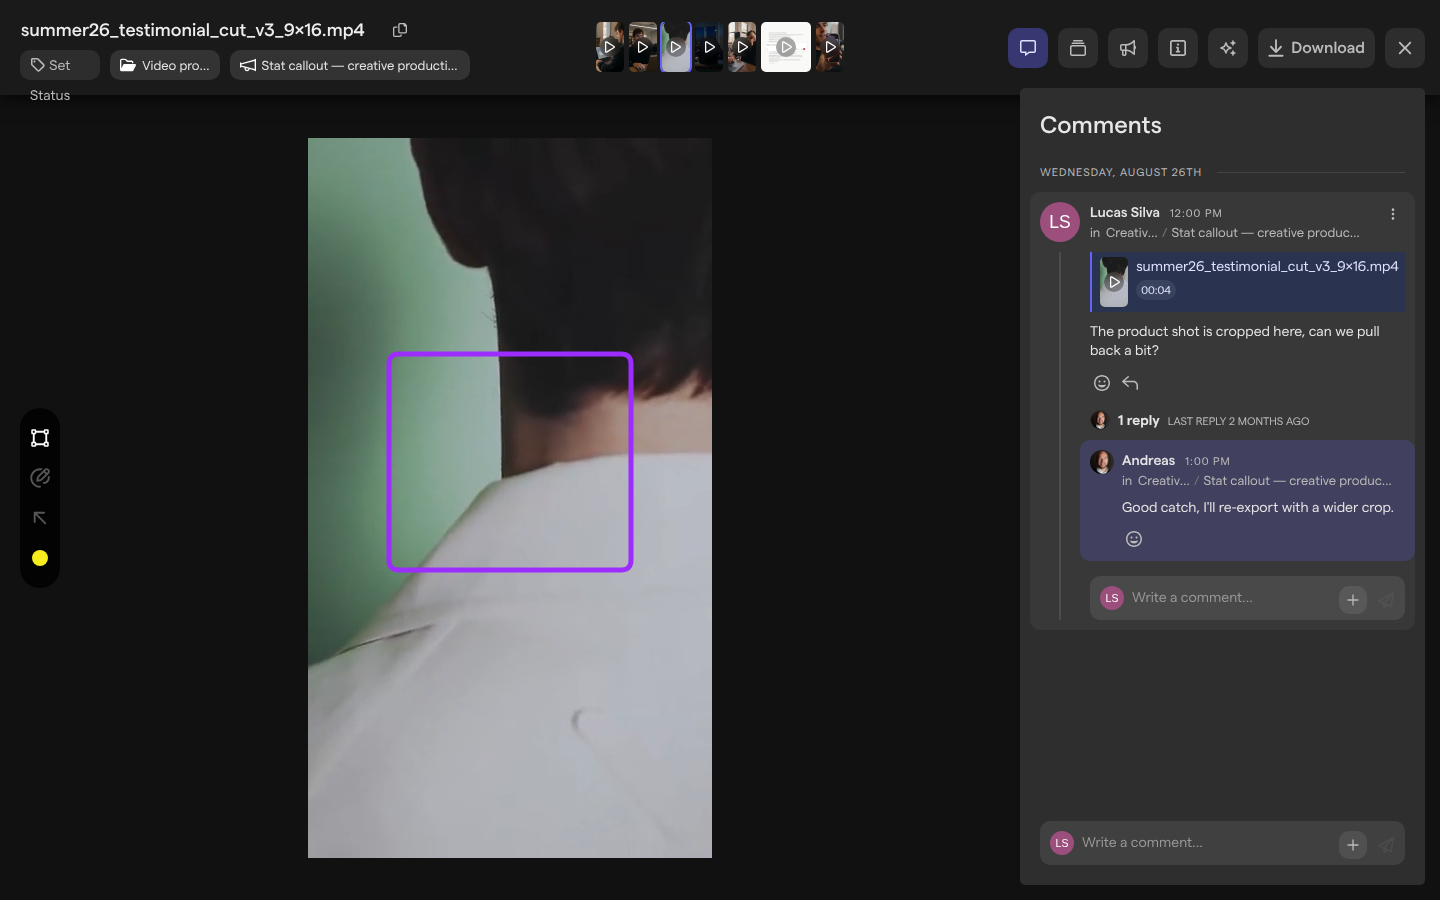Select the arrow annotation tool
This screenshot has height=900, width=1440.
pos(40,518)
